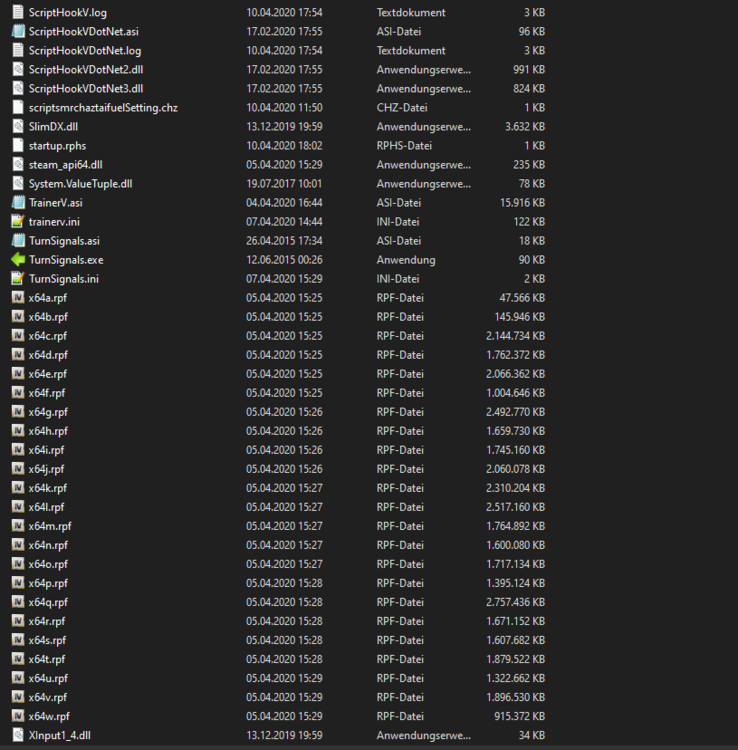Click the TrainerV.asi file icon

click(18, 202)
